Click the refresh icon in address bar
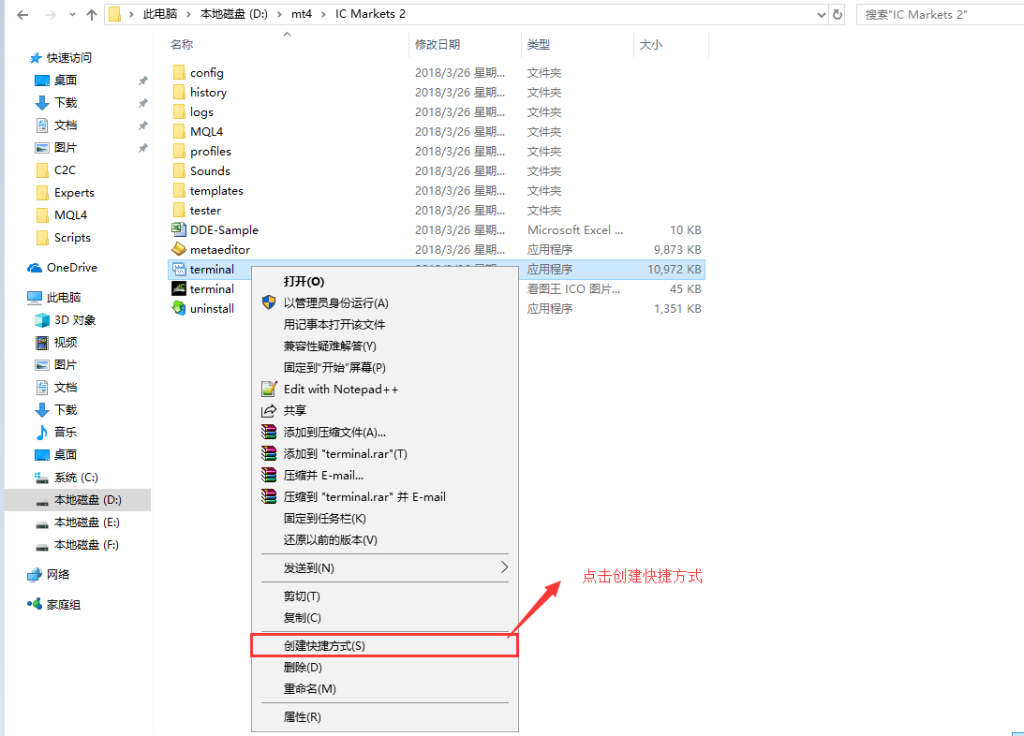The height and width of the screenshot is (736, 1024). pyautogui.click(x=836, y=15)
